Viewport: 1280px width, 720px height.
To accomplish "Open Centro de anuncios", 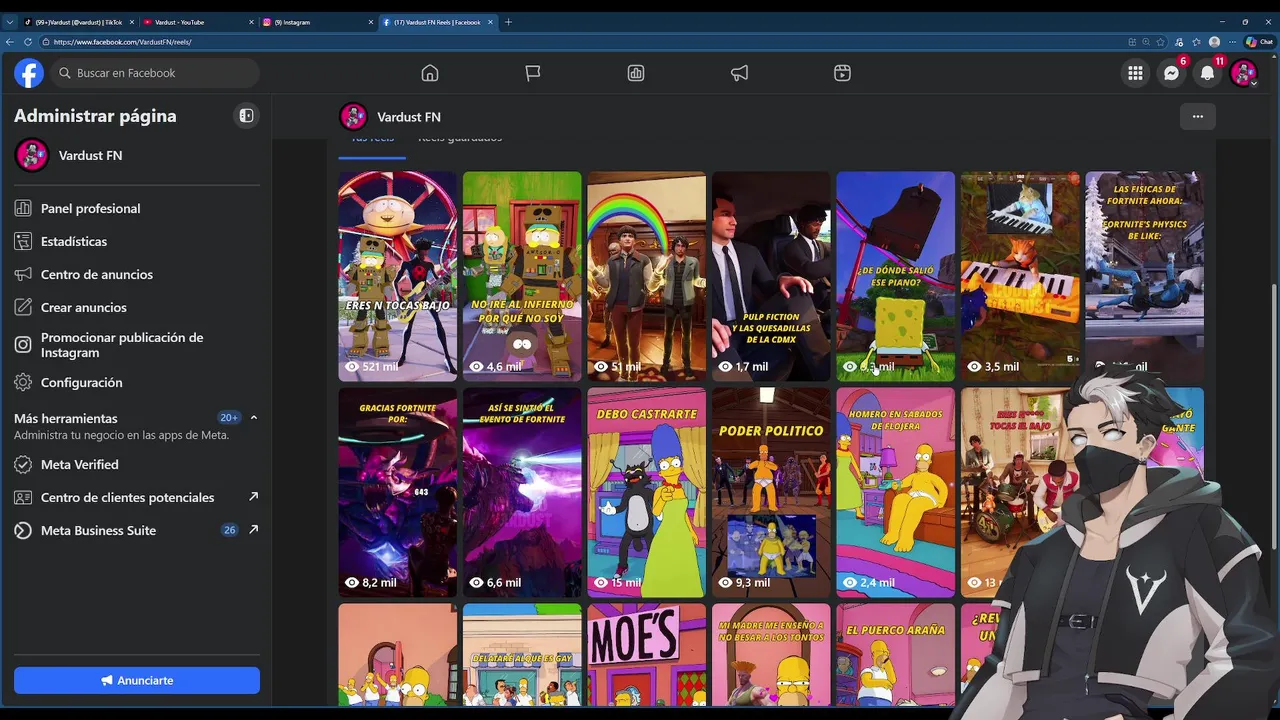I will (137, 274).
